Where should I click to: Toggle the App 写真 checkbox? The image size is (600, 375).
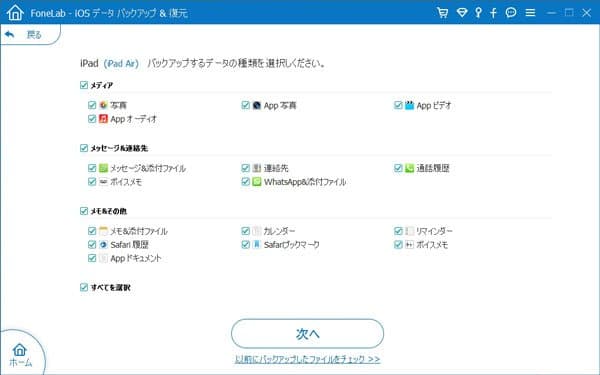pyautogui.click(x=246, y=105)
